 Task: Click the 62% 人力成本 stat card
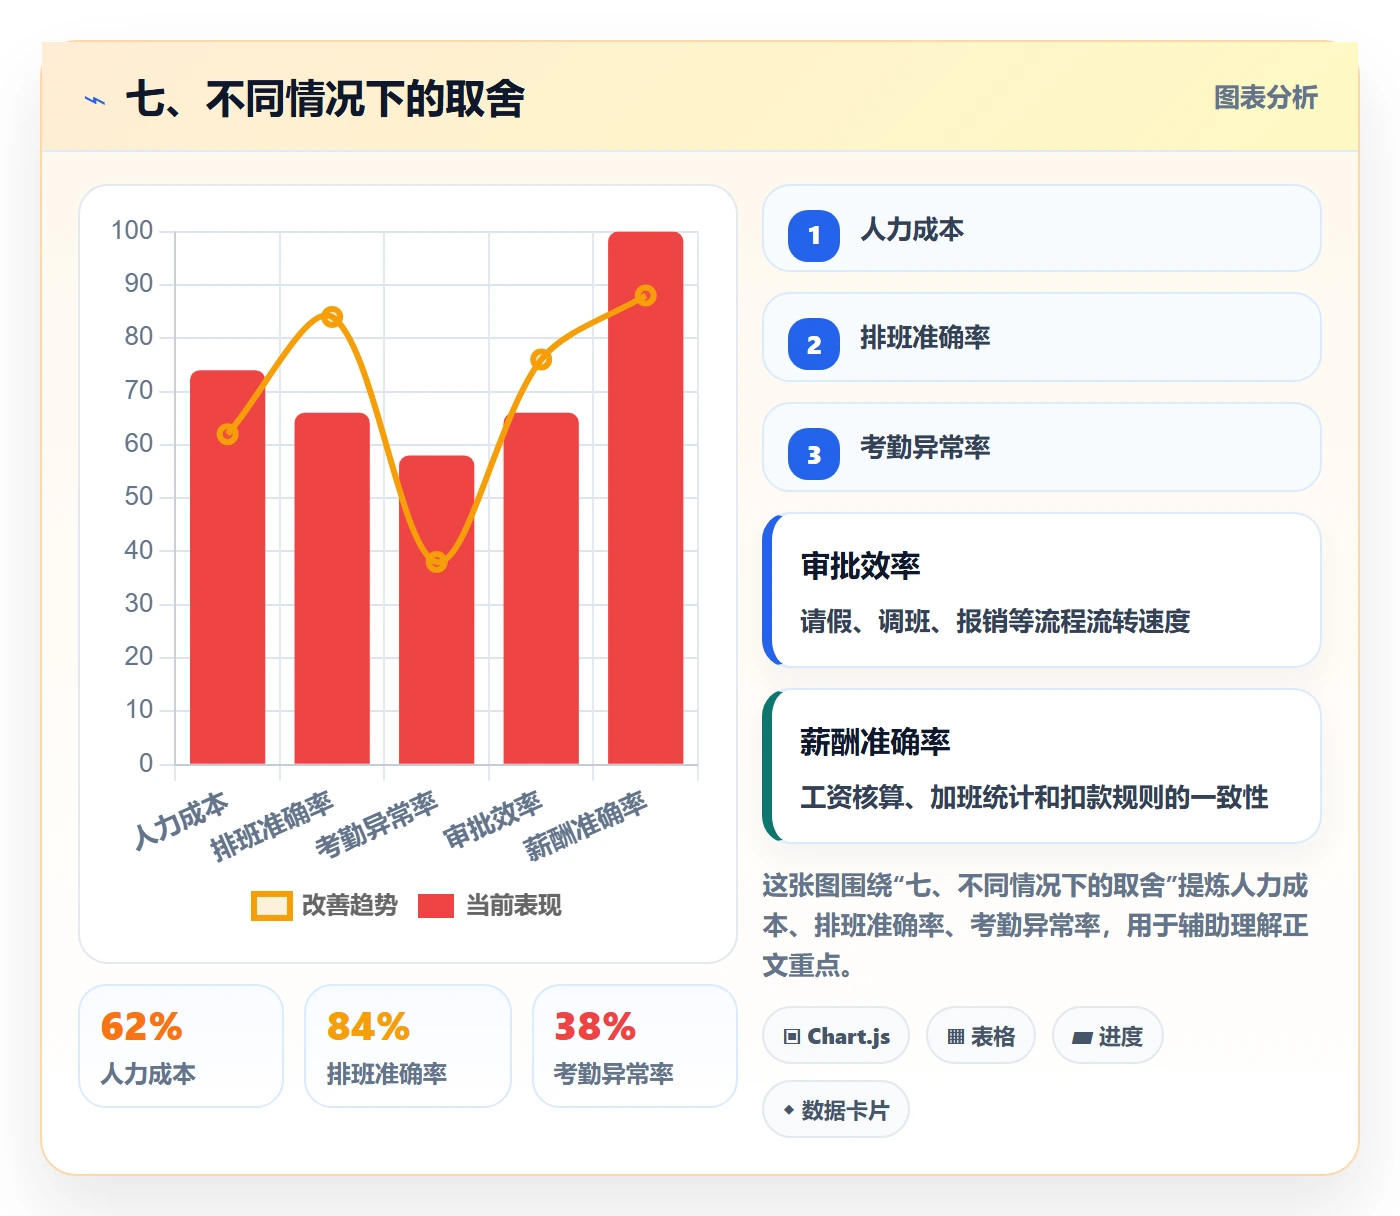[181, 1046]
